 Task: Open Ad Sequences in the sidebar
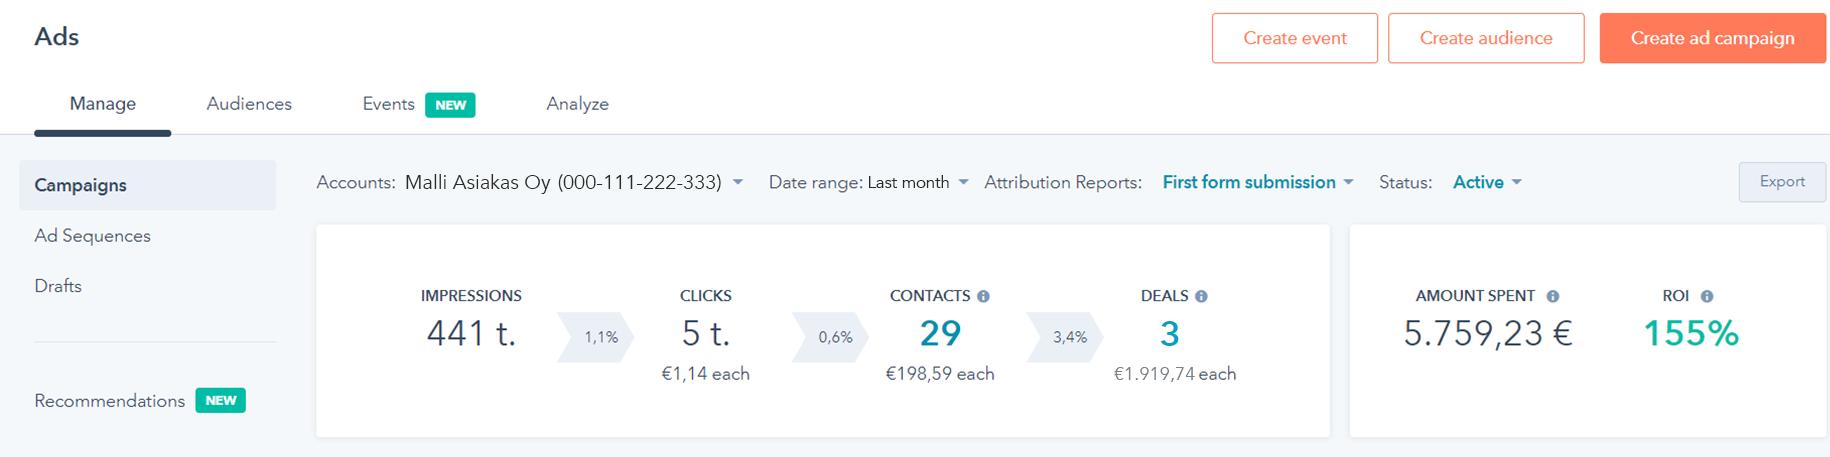tap(92, 236)
